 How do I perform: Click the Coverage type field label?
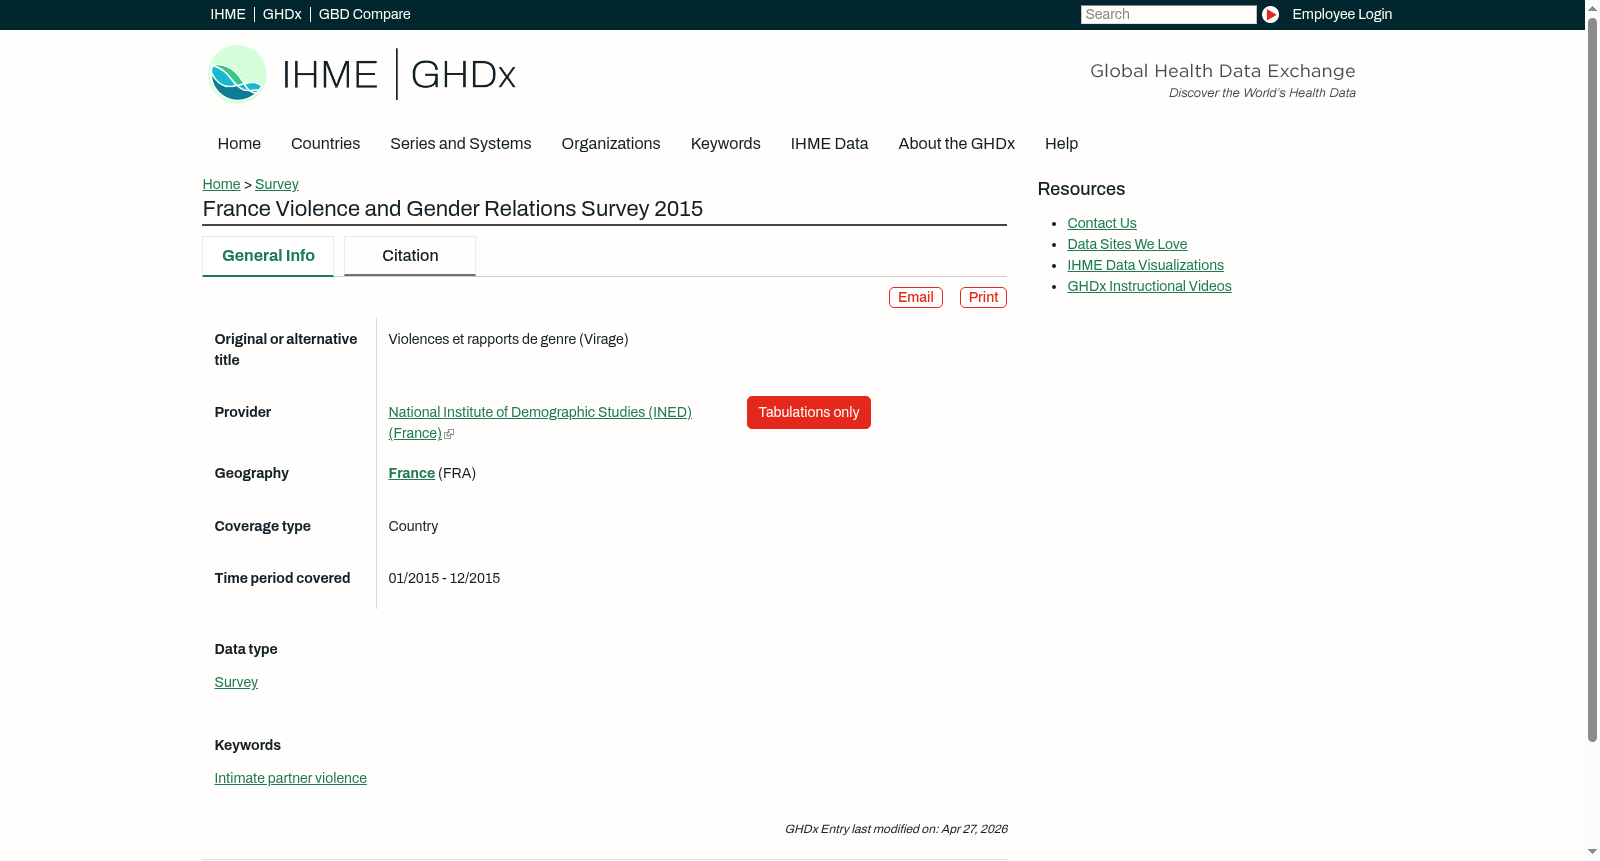(263, 527)
